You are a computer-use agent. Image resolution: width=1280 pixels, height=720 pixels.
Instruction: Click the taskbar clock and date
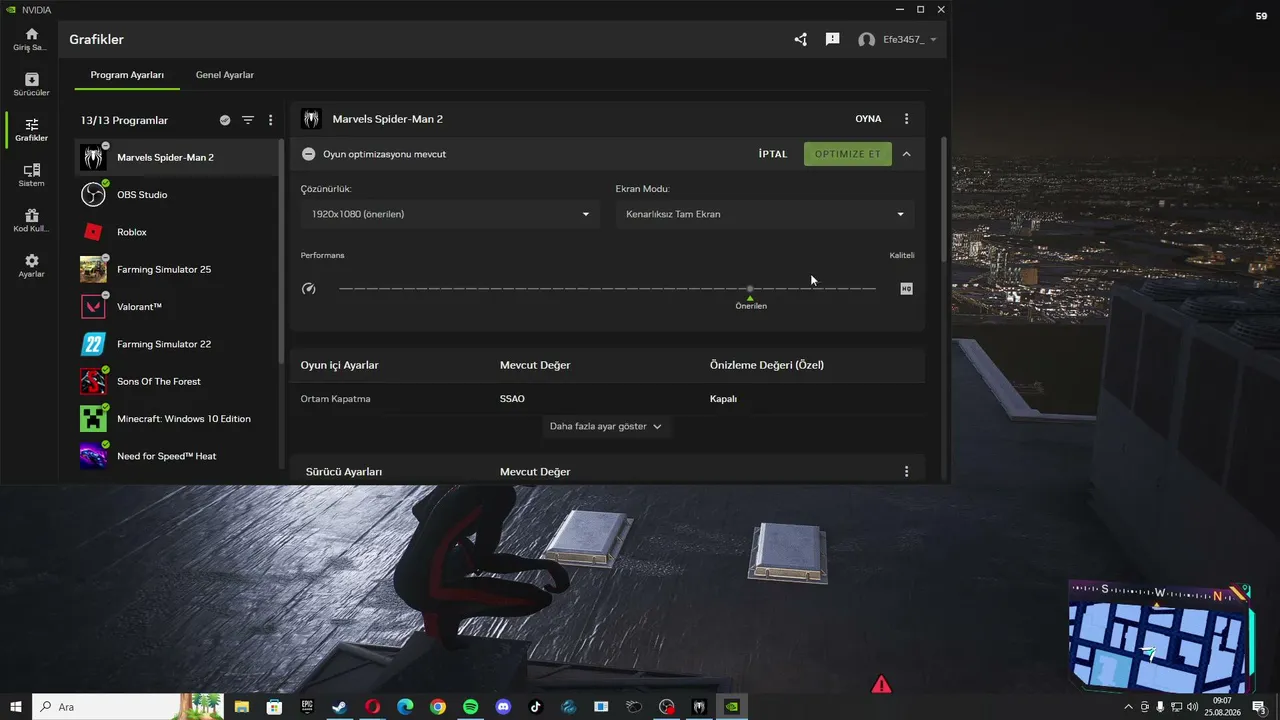1224,707
